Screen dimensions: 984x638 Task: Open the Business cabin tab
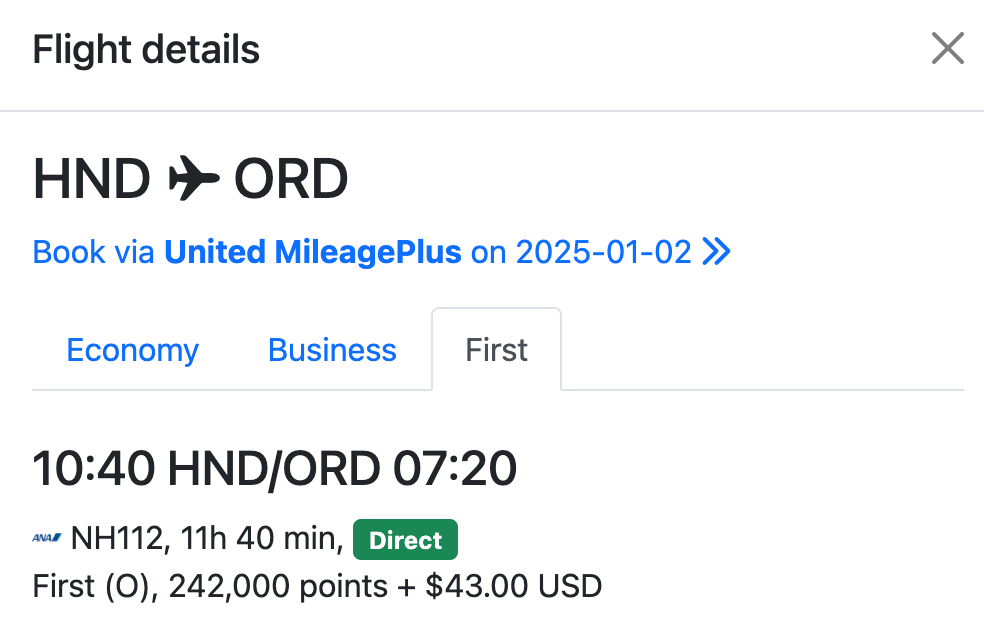332,350
